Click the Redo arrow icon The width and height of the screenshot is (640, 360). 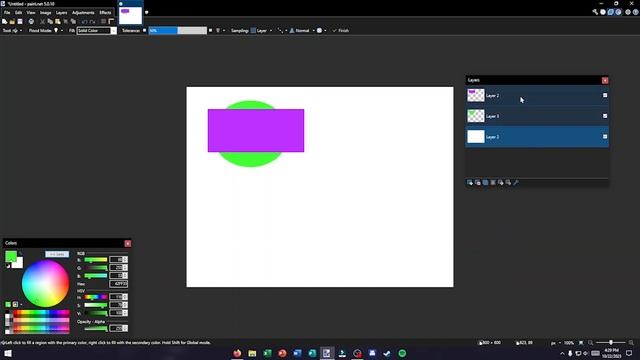click(92, 21)
